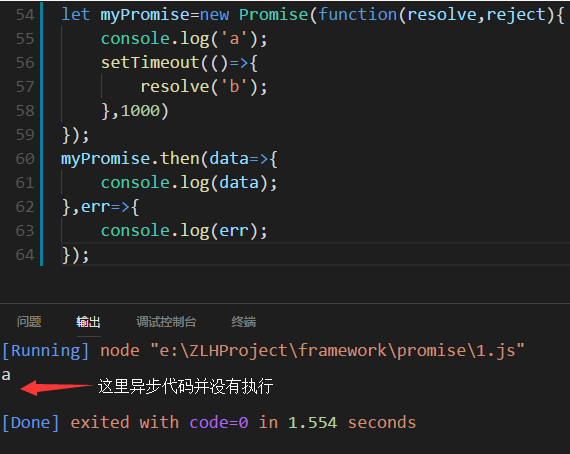This screenshot has width=570, height=454.
Task: Click line number 62 in gutter
Action: point(25,207)
